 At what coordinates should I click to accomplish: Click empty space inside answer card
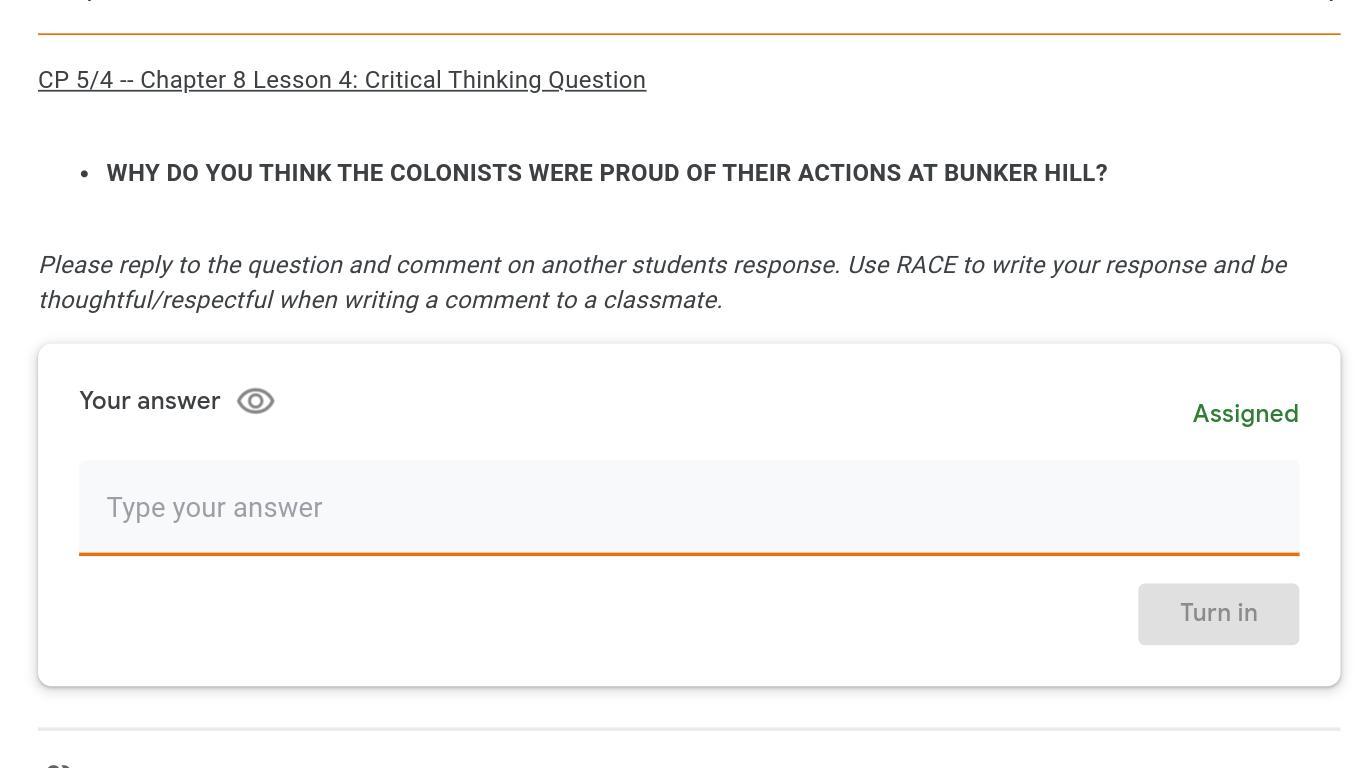pyautogui.click(x=600, y=620)
